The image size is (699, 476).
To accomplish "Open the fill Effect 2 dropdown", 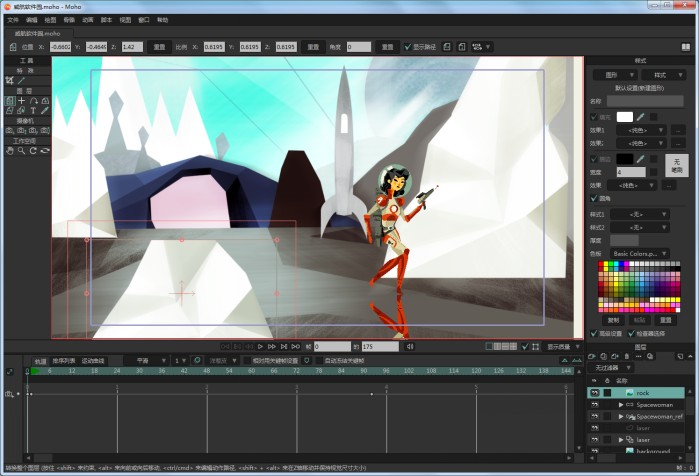I will (641, 143).
